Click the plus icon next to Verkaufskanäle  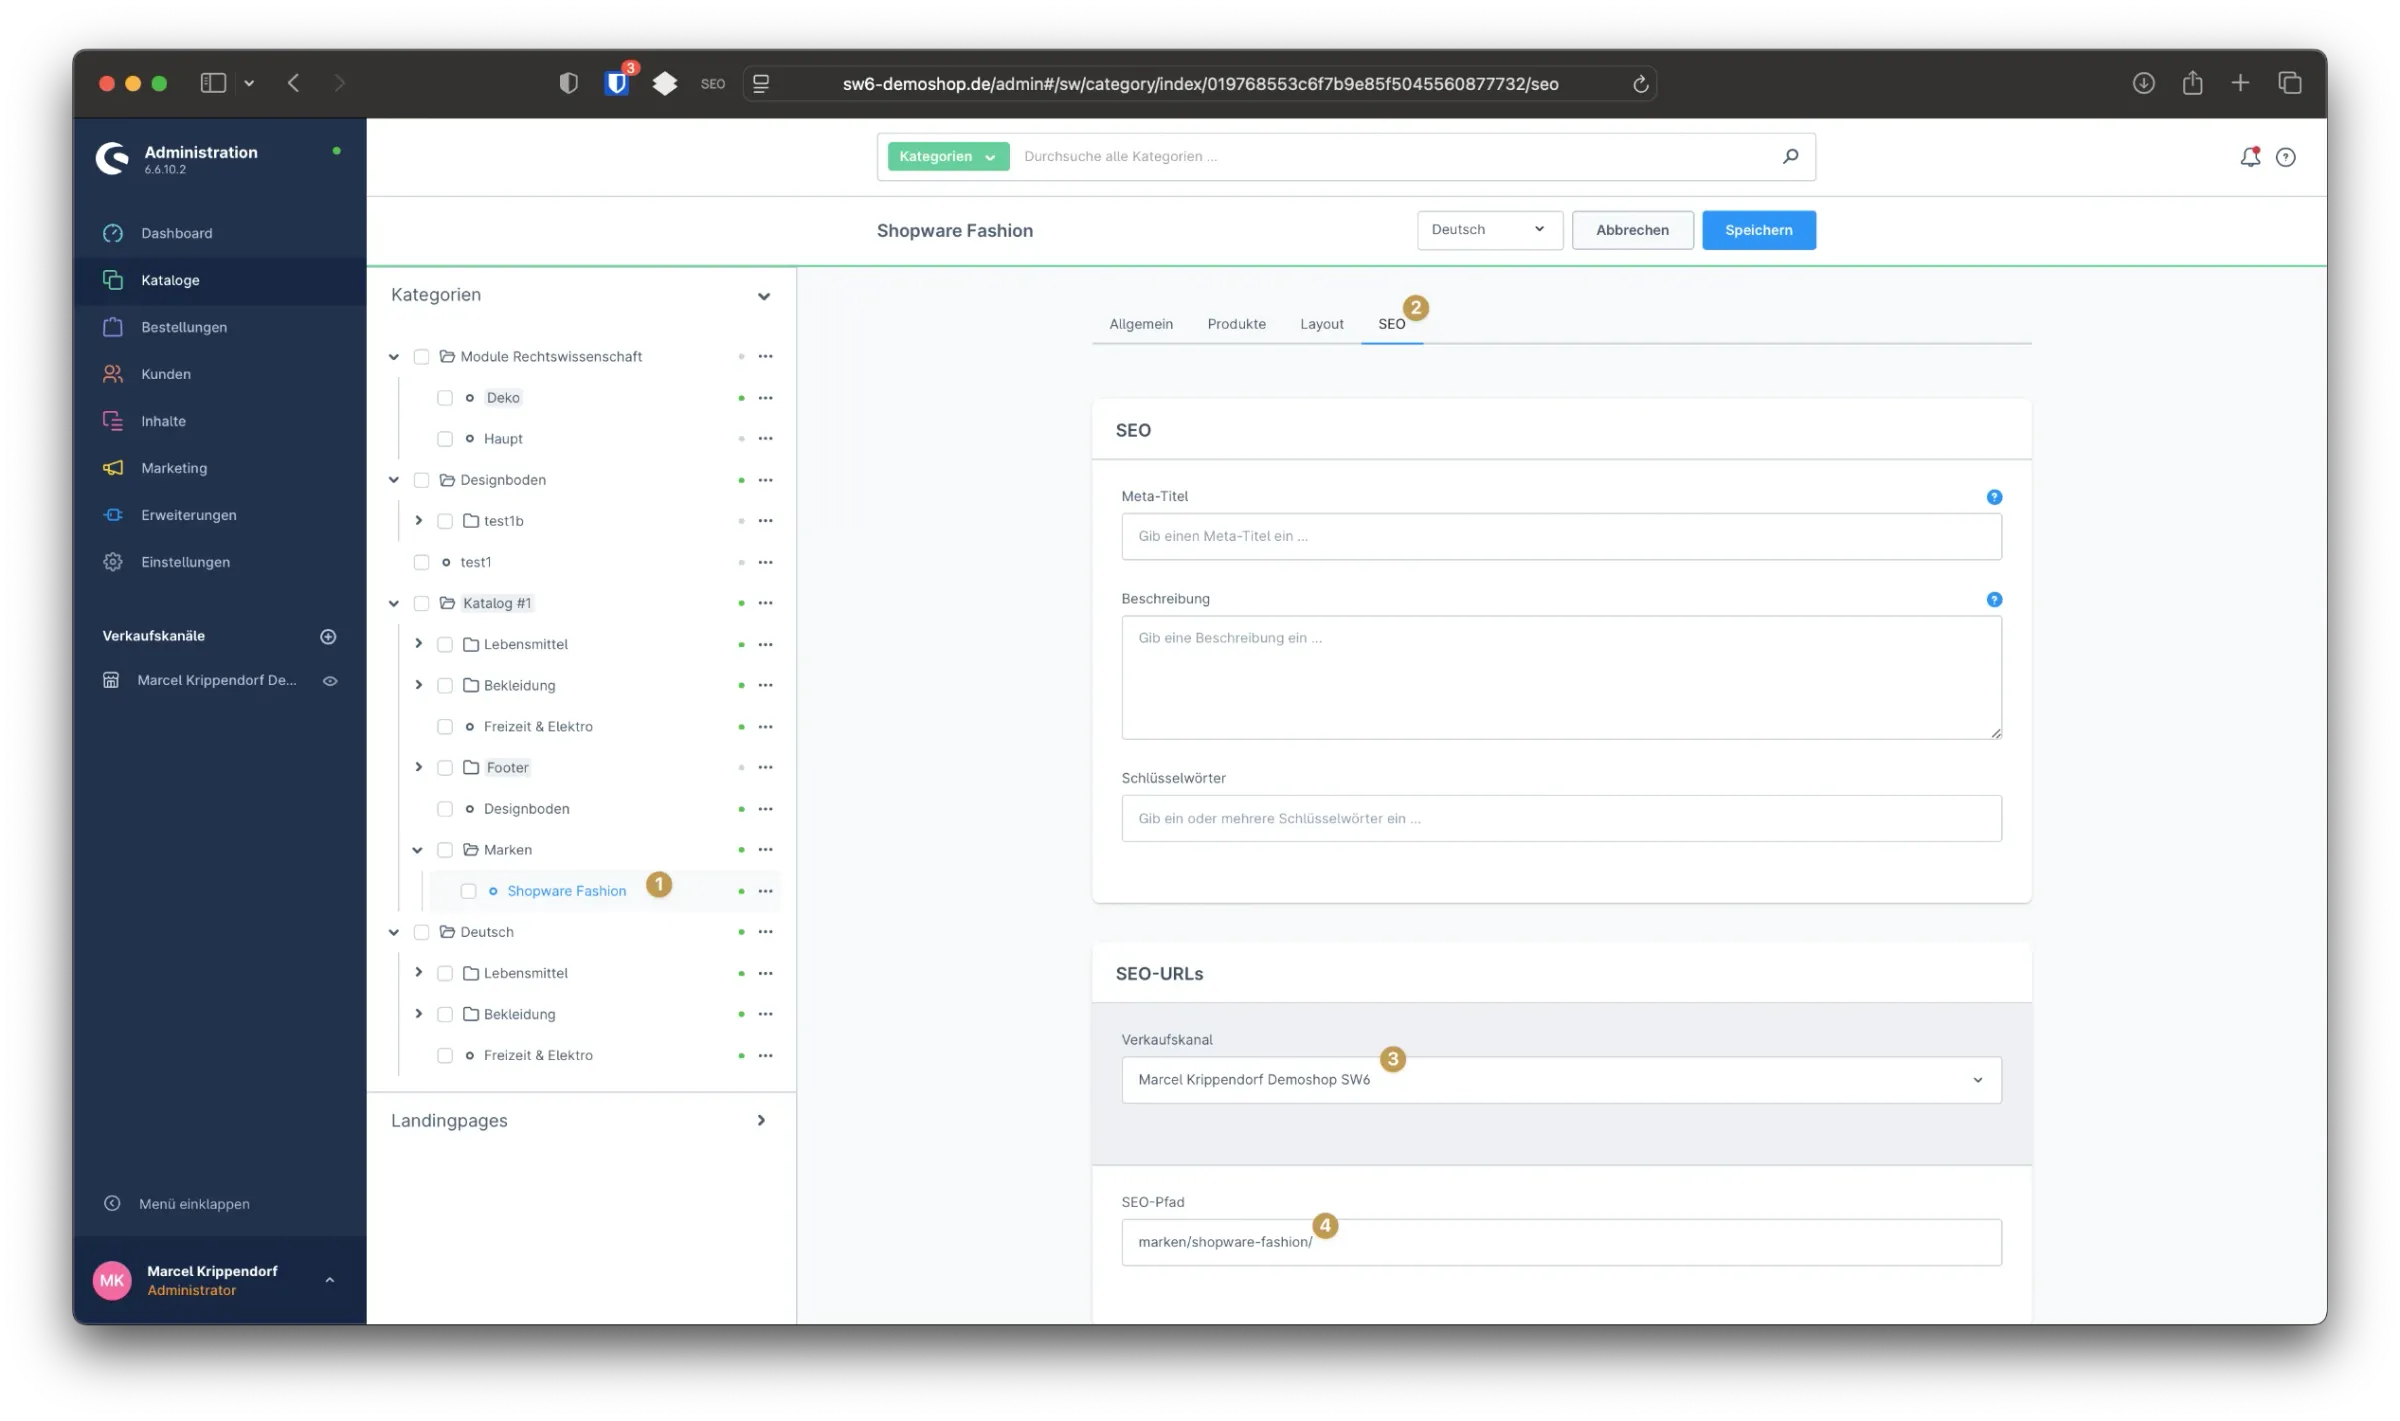pos(328,636)
